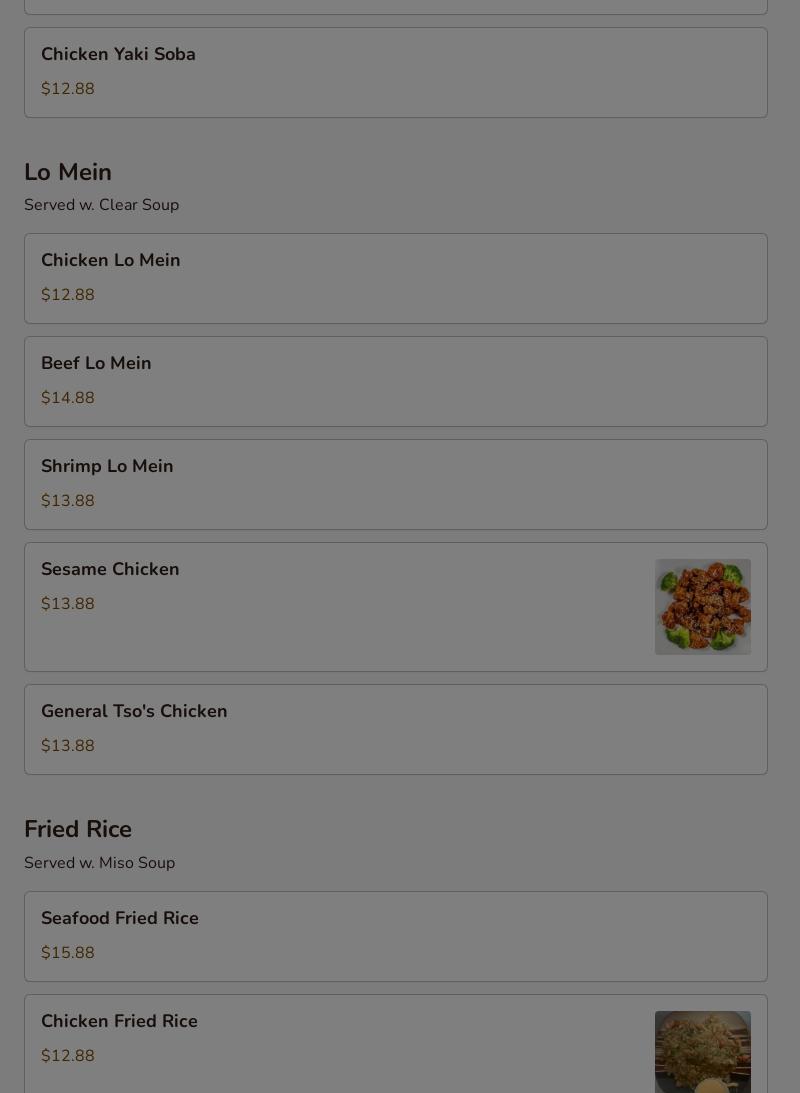Select General Tso's Chicken
The height and width of the screenshot is (1093, 800).
[x=396, y=729]
